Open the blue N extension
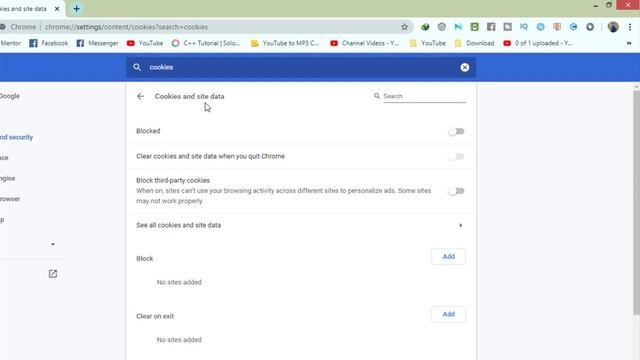The width and height of the screenshot is (640, 360). tap(458, 27)
